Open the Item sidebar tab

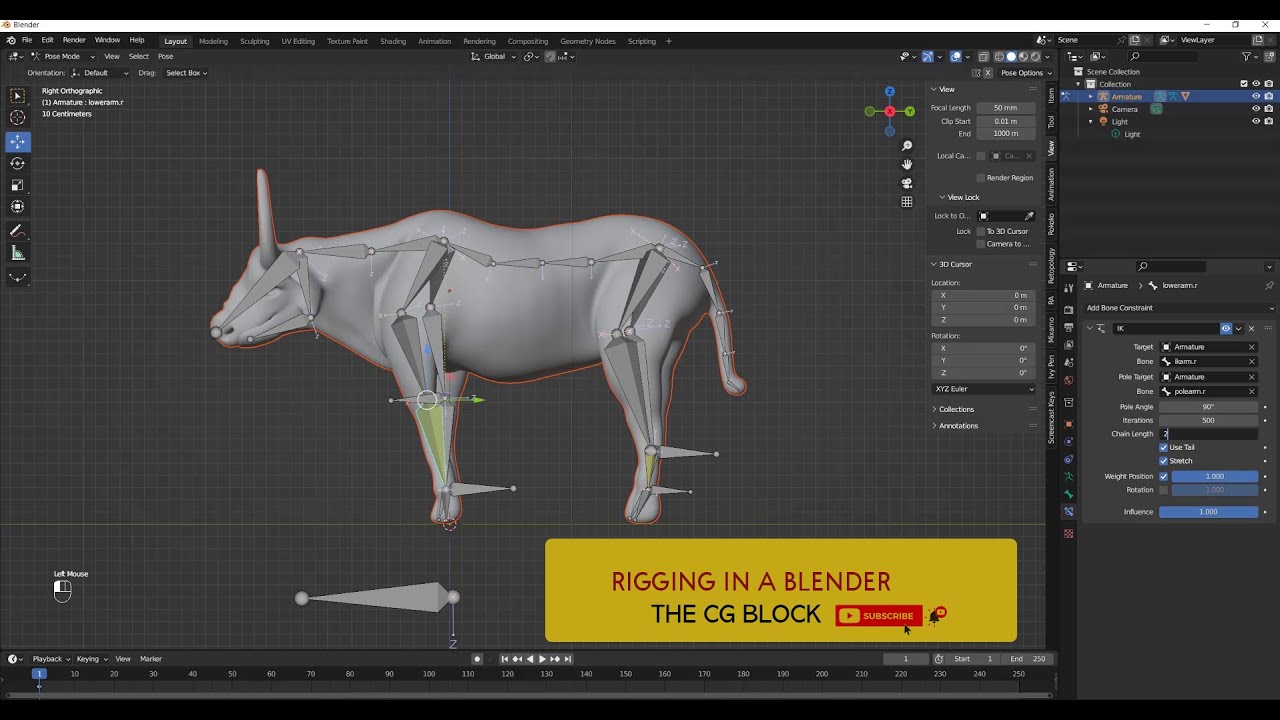click(1051, 95)
